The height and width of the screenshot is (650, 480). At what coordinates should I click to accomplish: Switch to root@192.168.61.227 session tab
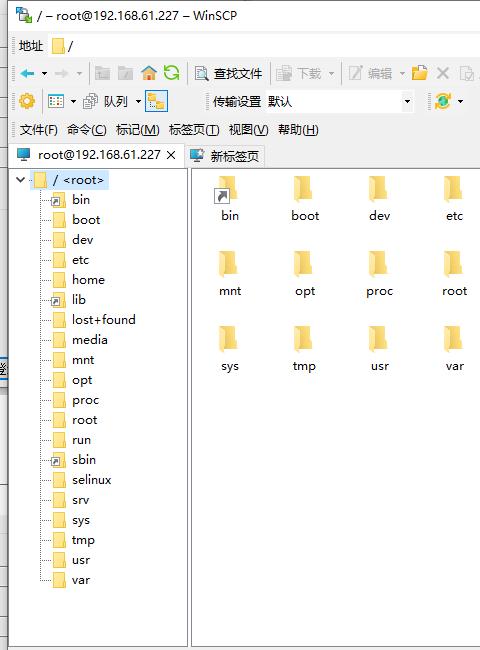(99, 155)
